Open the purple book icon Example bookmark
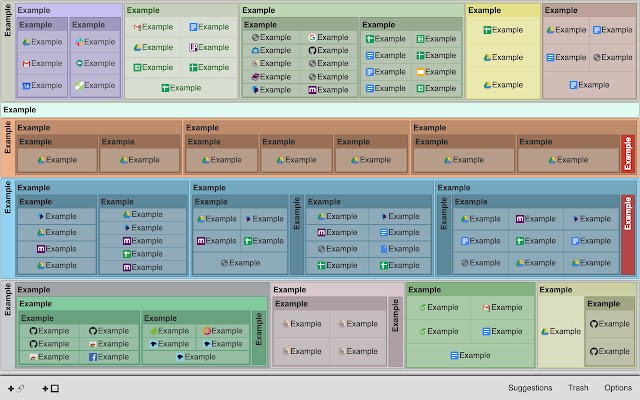 [x=271, y=77]
